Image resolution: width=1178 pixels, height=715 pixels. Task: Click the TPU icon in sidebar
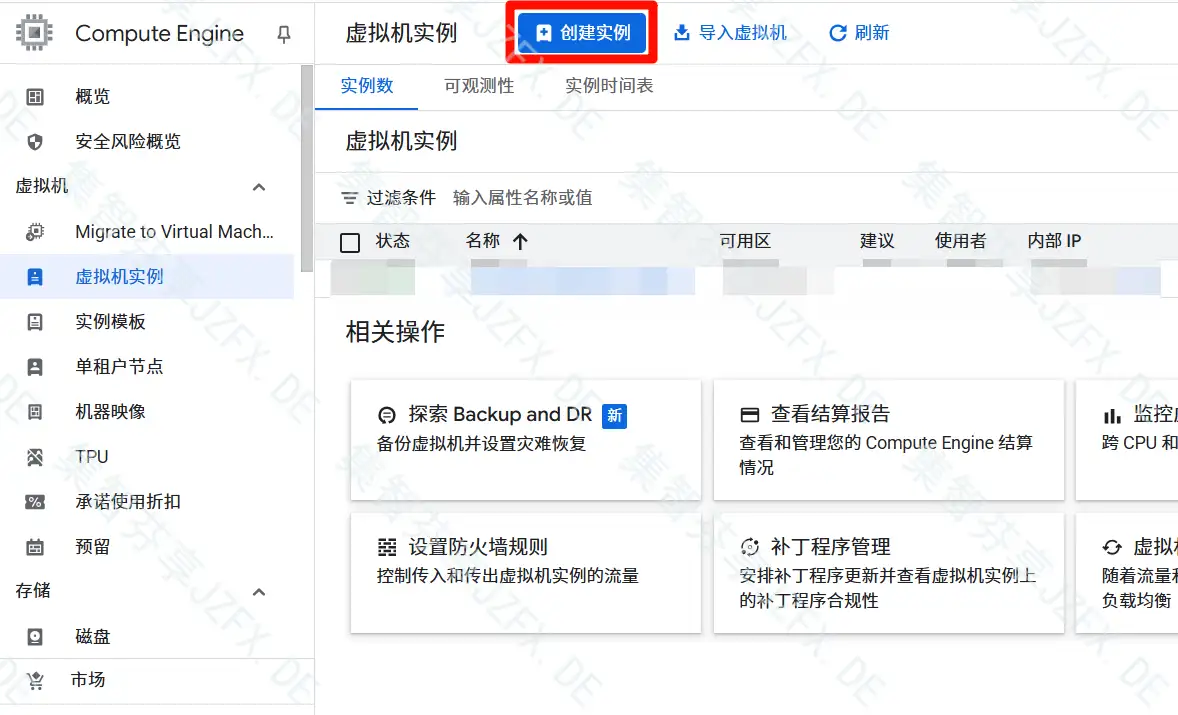pos(35,457)
